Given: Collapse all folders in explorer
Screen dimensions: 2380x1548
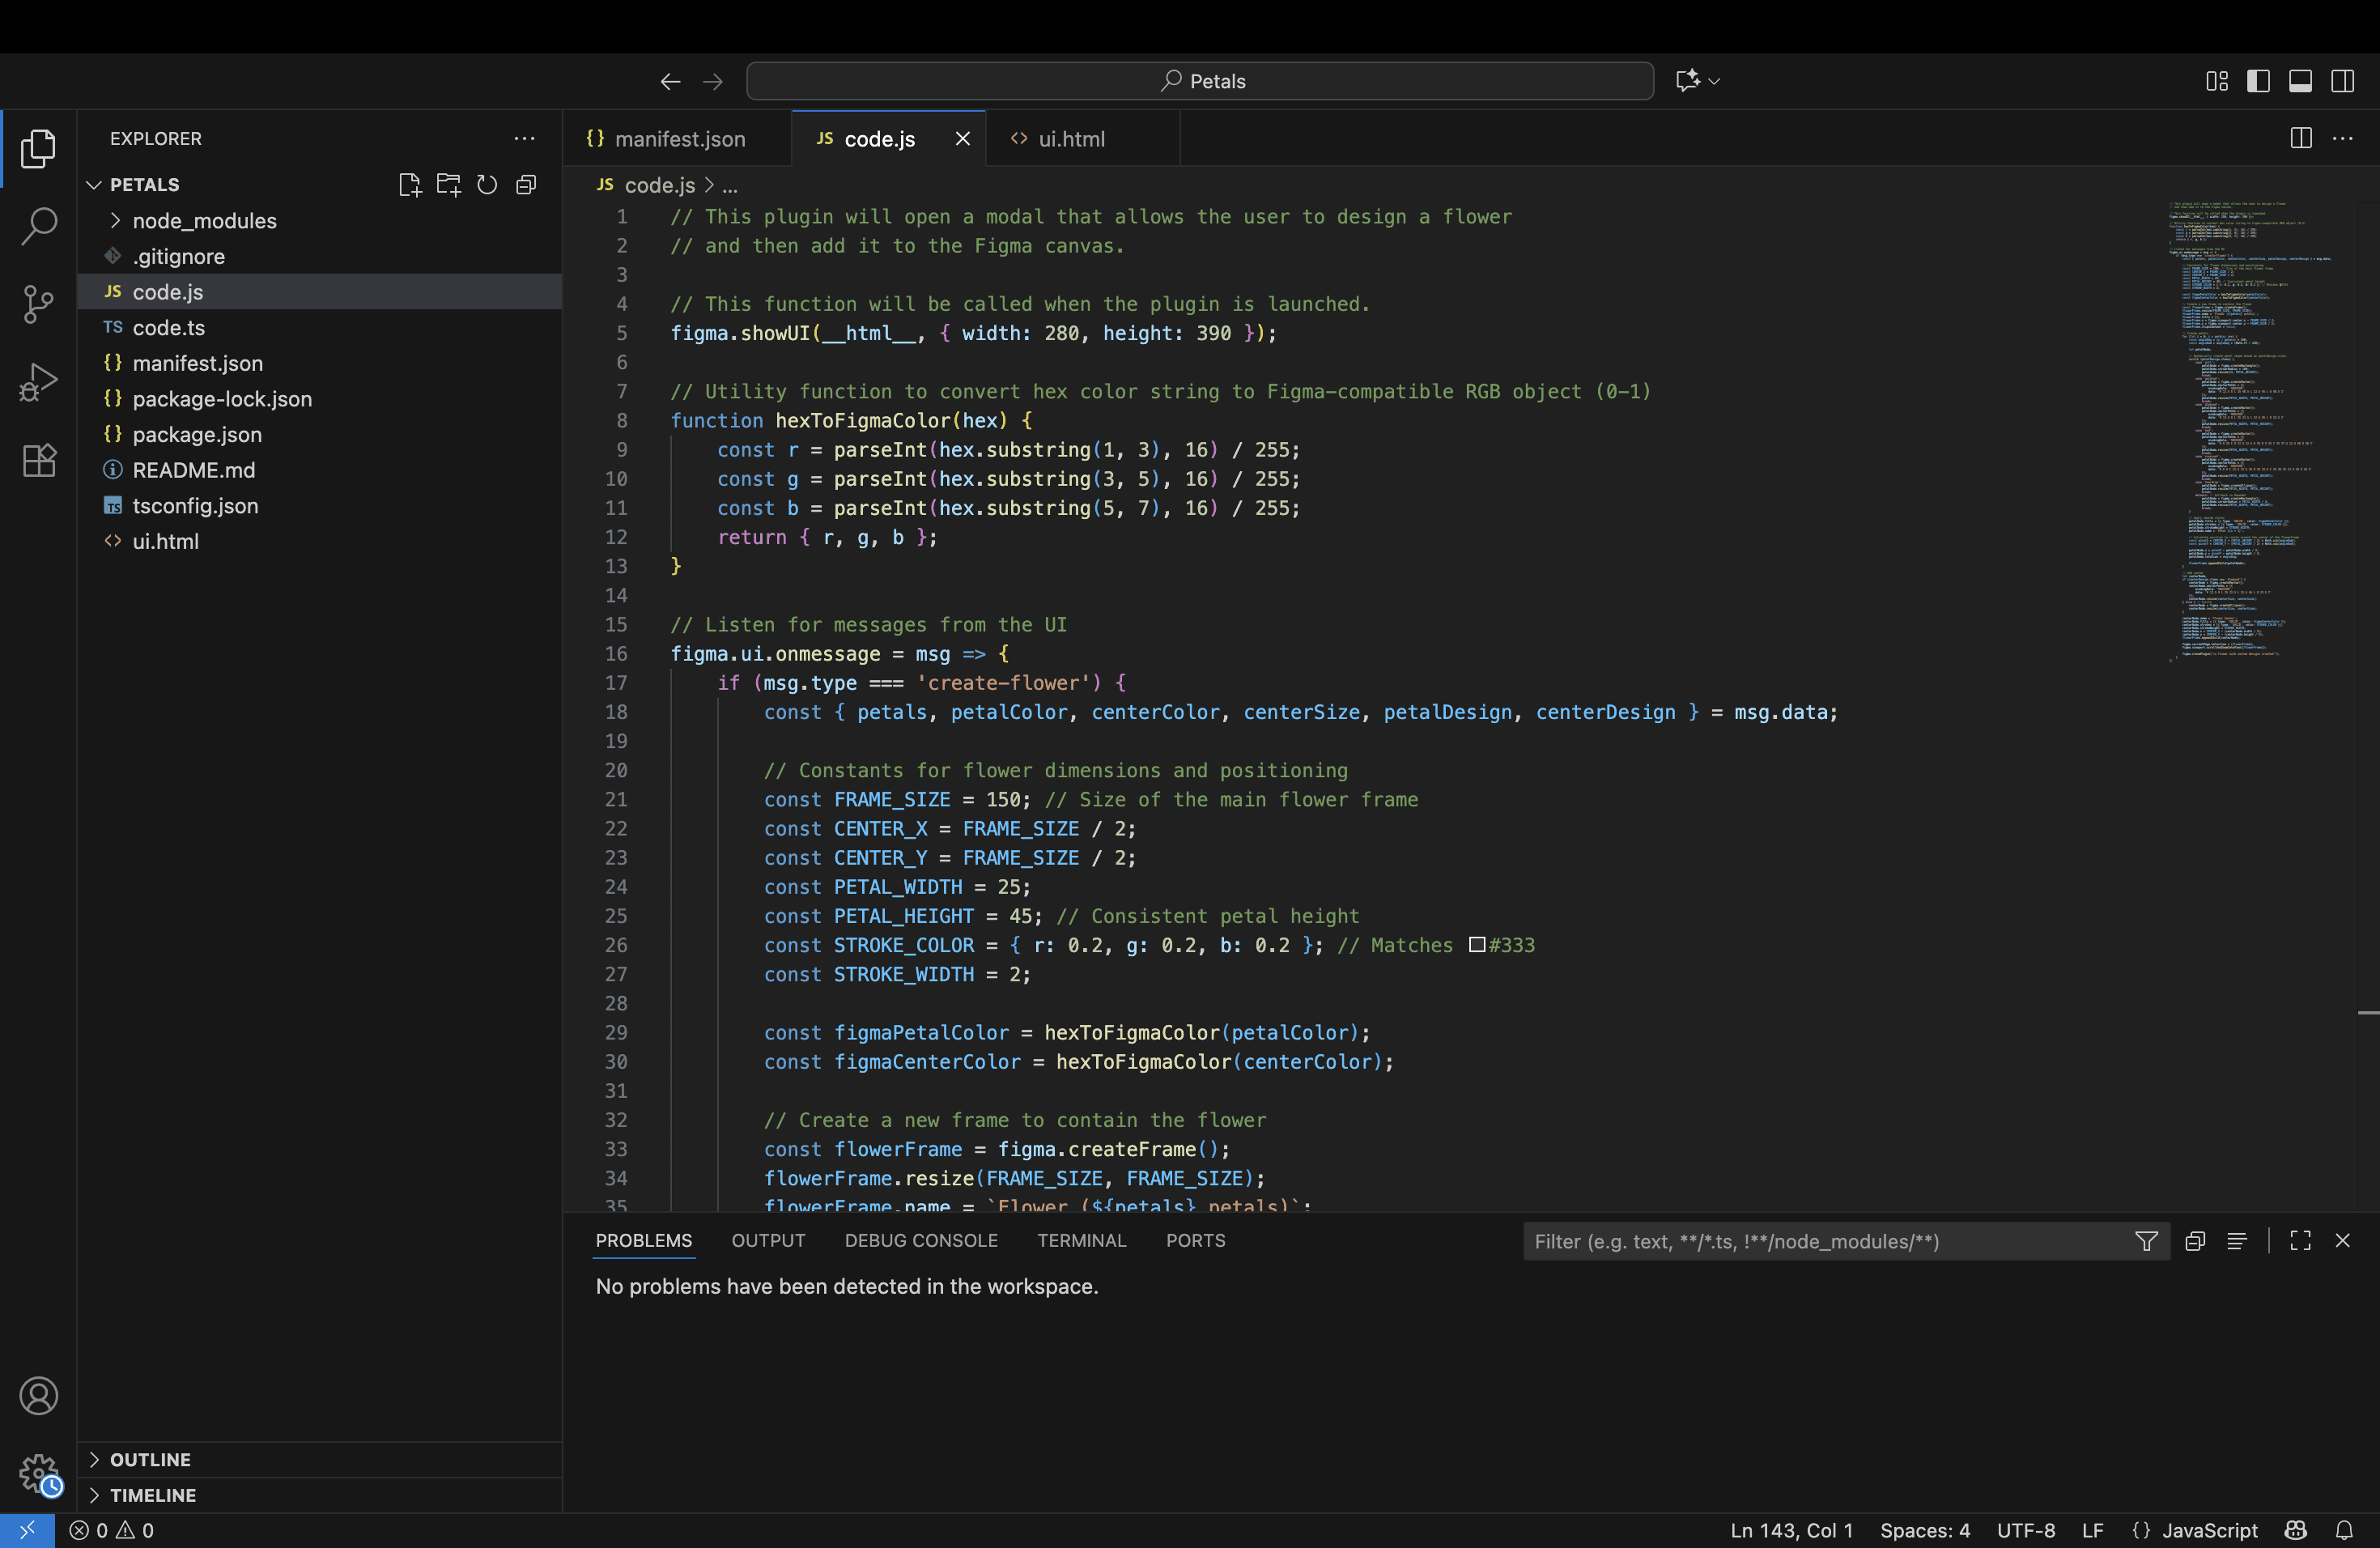Looking at the screenshot, I should 526,185.
